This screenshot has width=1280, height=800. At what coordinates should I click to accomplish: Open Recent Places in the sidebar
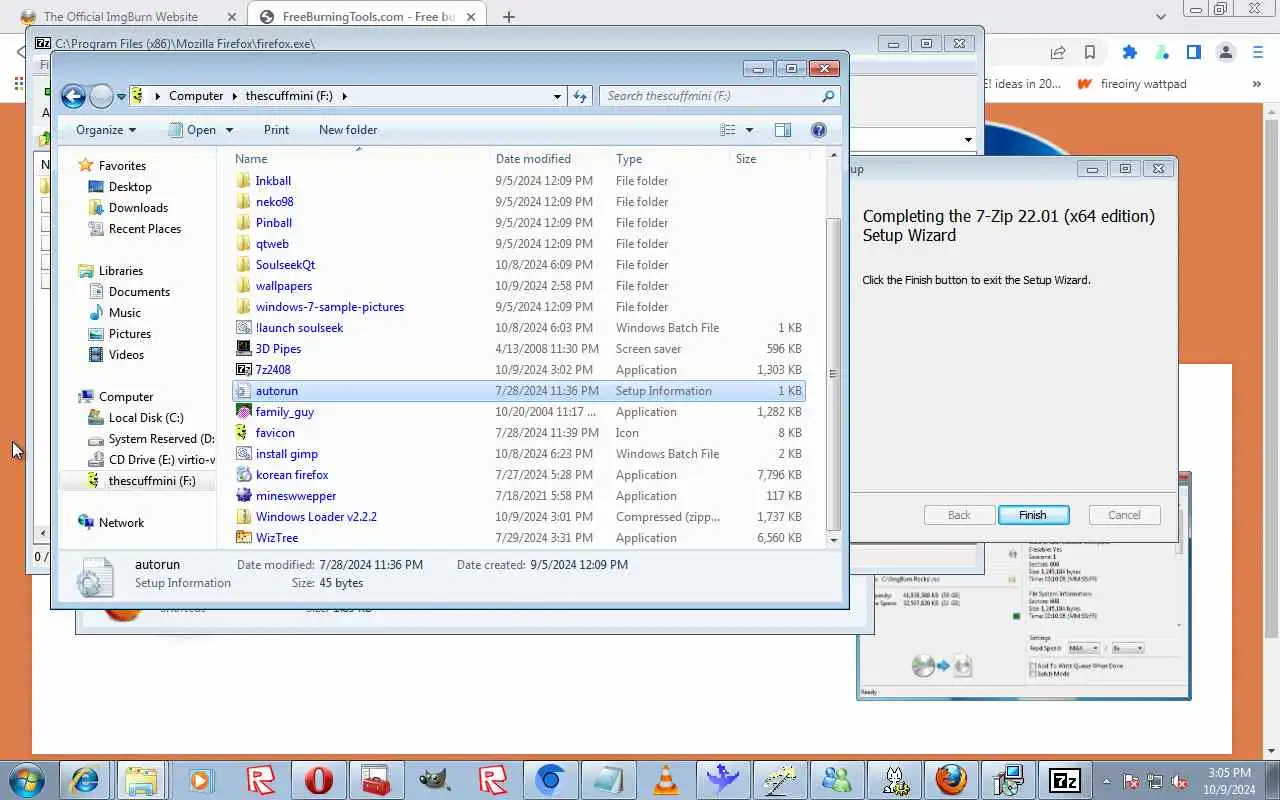tap(145, 229)
